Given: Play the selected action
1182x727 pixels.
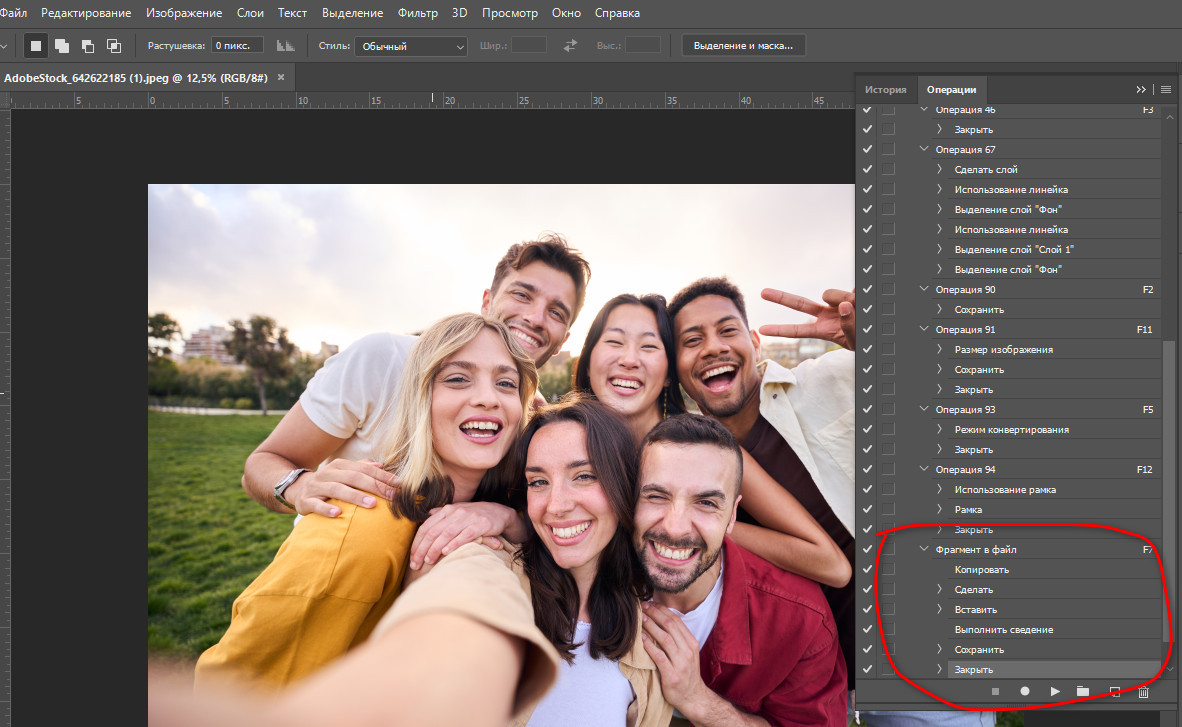Looking at the screenshot, I should [x=1055, y=692].
